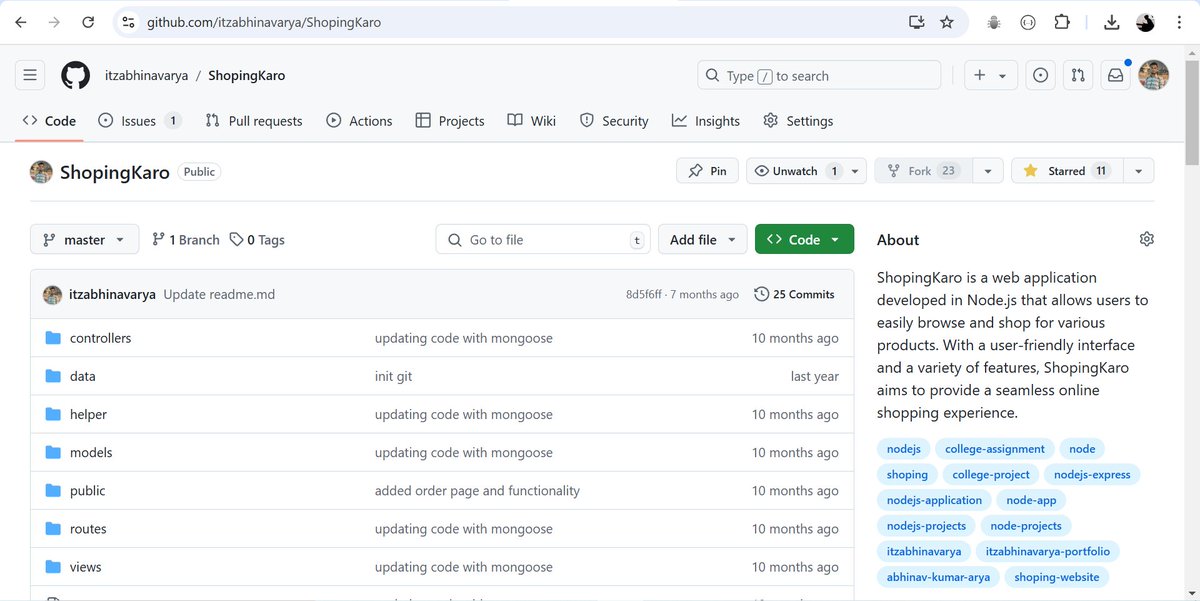Open the routes folder

click(88, 529)
